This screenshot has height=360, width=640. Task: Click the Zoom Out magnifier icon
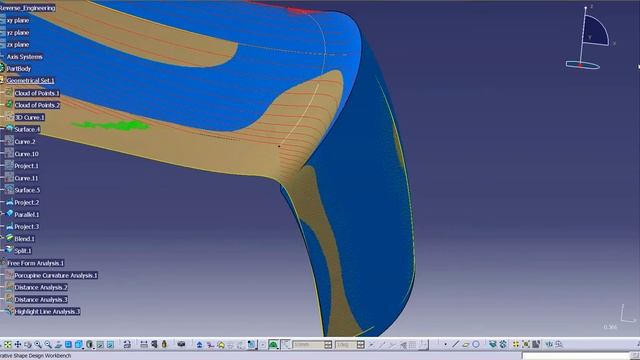48,344
